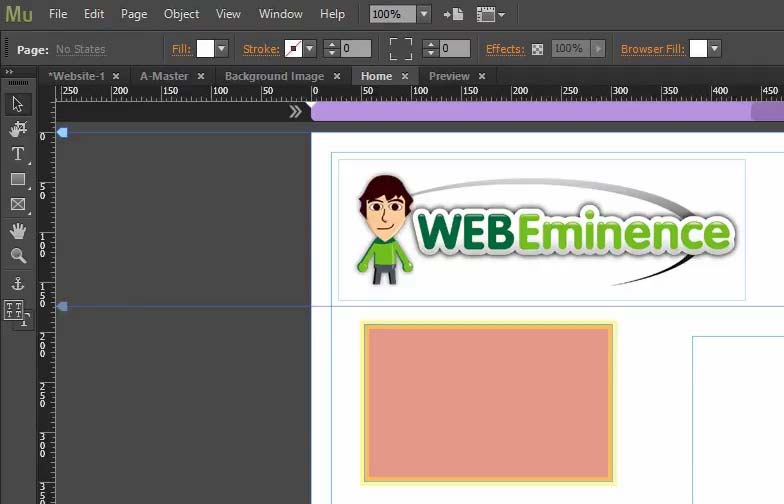
Task: Expand the toolbar double-arrow
Action: (9, 72)
